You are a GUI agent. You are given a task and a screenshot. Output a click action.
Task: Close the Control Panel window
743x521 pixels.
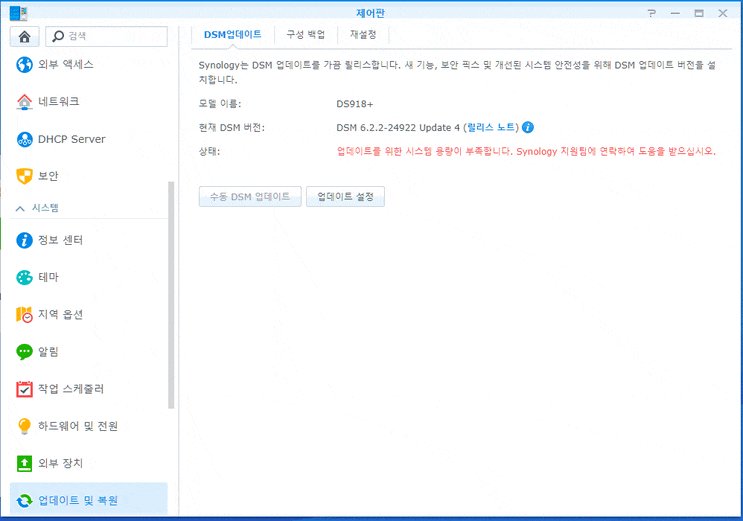(x=723, y=13)
